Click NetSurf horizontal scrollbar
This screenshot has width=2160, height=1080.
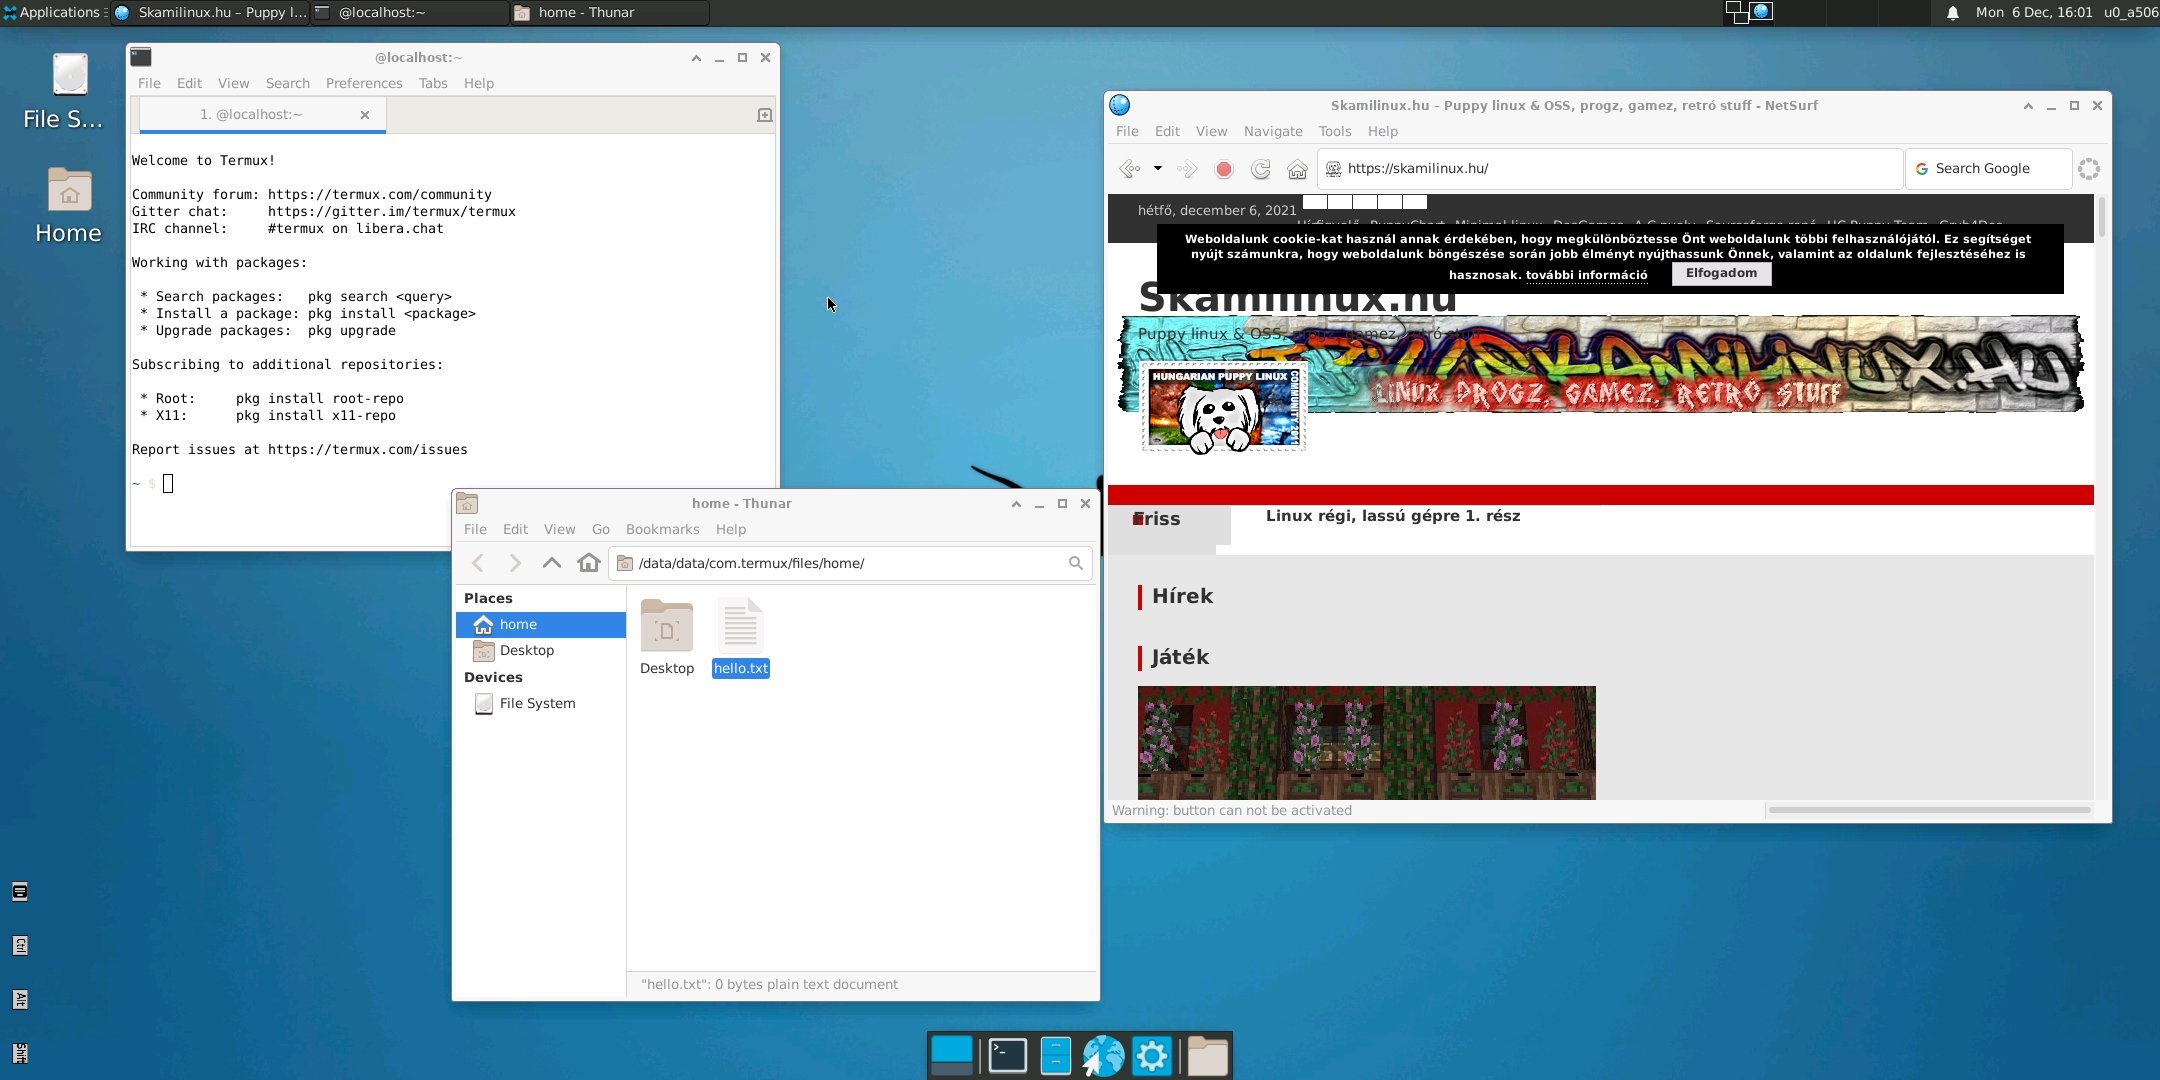pos(1929,810)
